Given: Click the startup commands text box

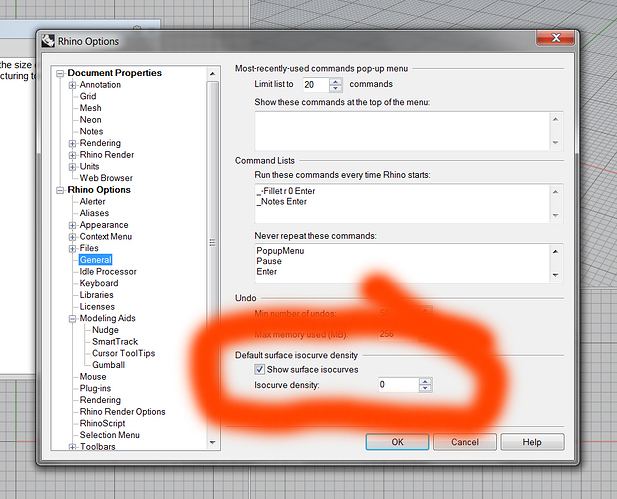Looking at the screenshot, I should tap(402, 203).
